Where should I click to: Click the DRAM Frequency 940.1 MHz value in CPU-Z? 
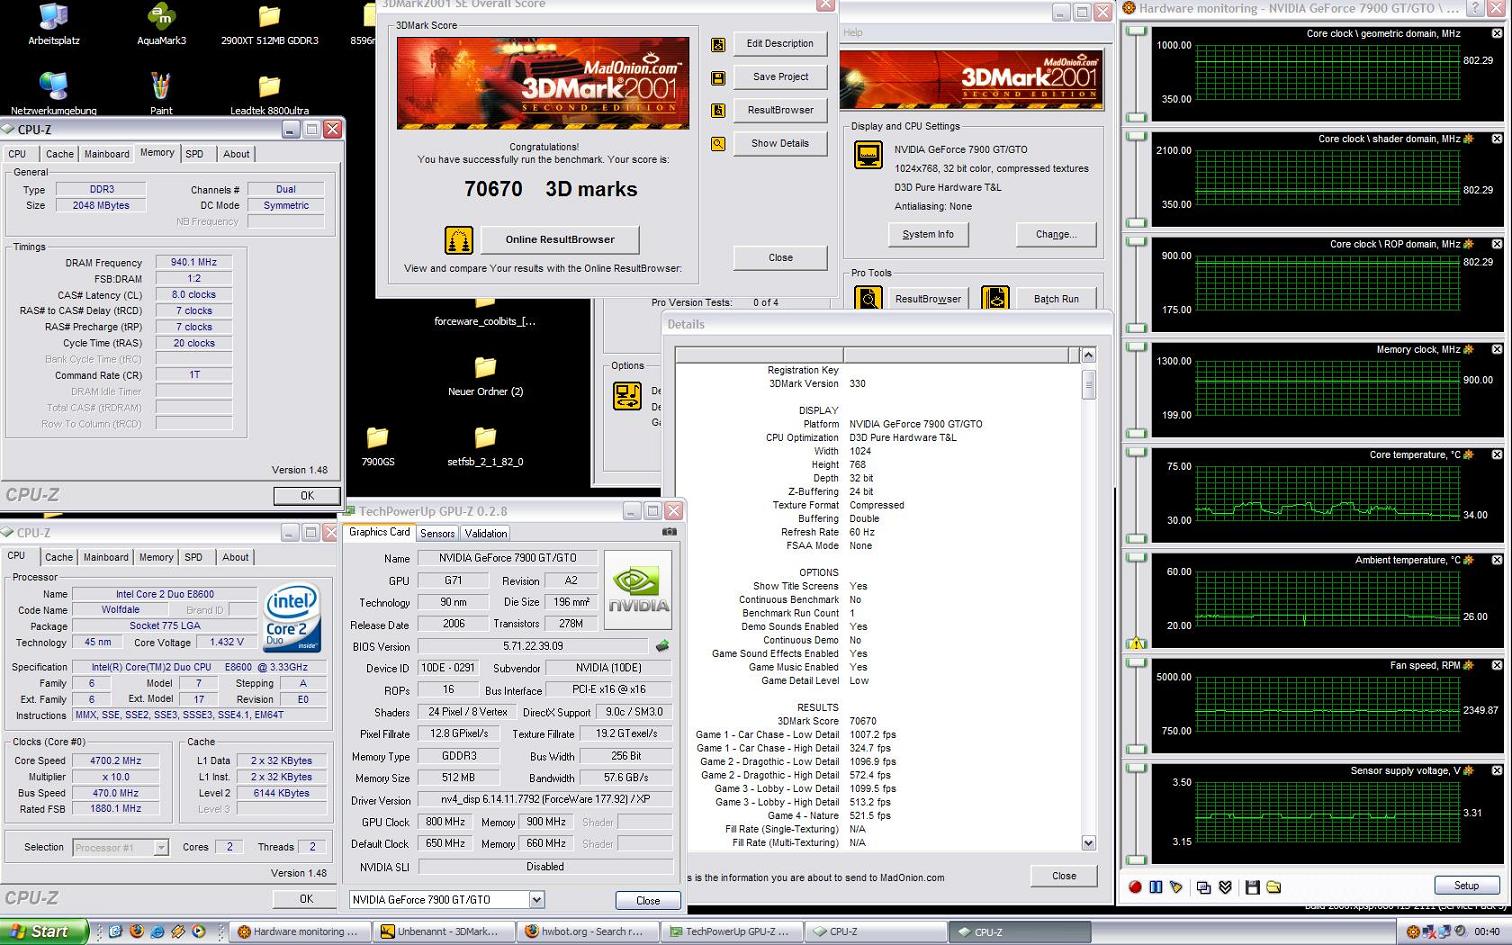[x=194, y=262]
